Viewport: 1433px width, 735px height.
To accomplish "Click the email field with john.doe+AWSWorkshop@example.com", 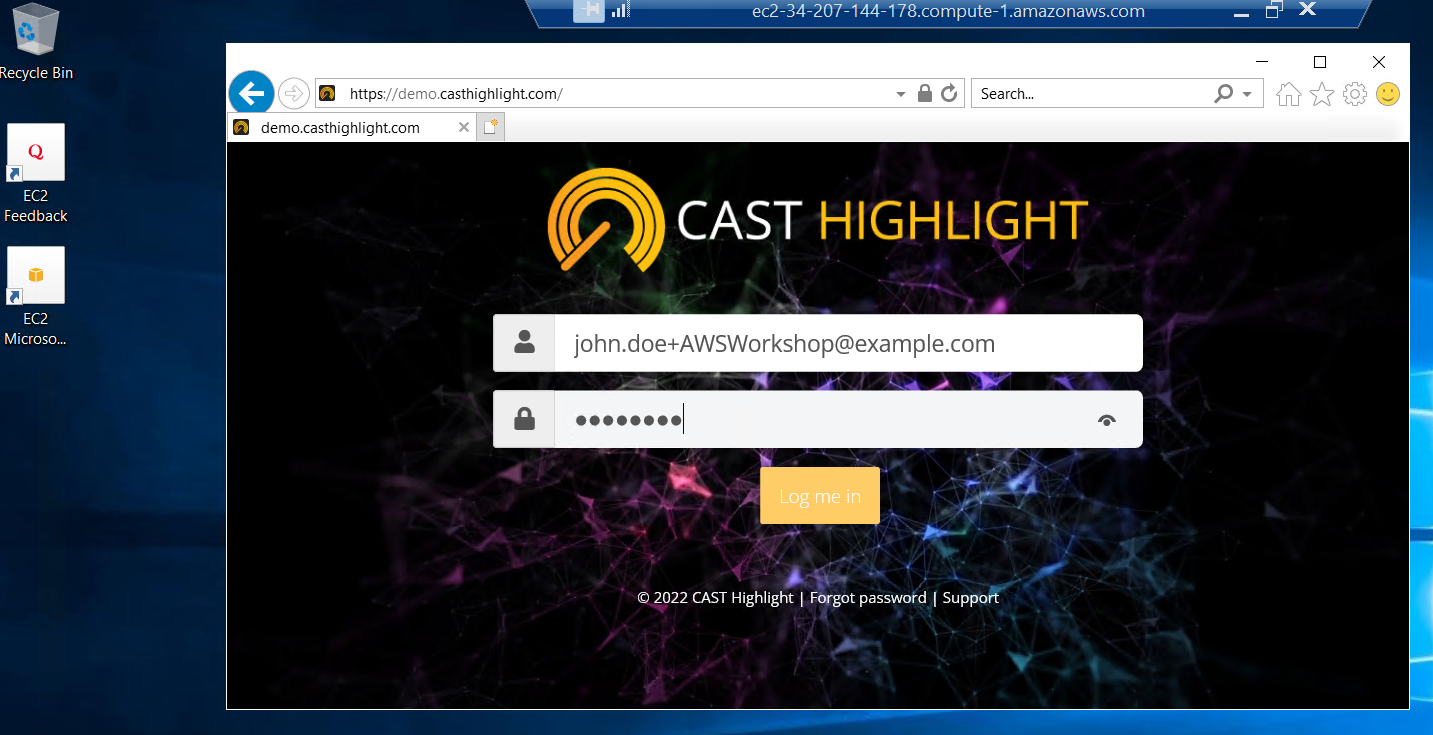I will tap(848, 343).
